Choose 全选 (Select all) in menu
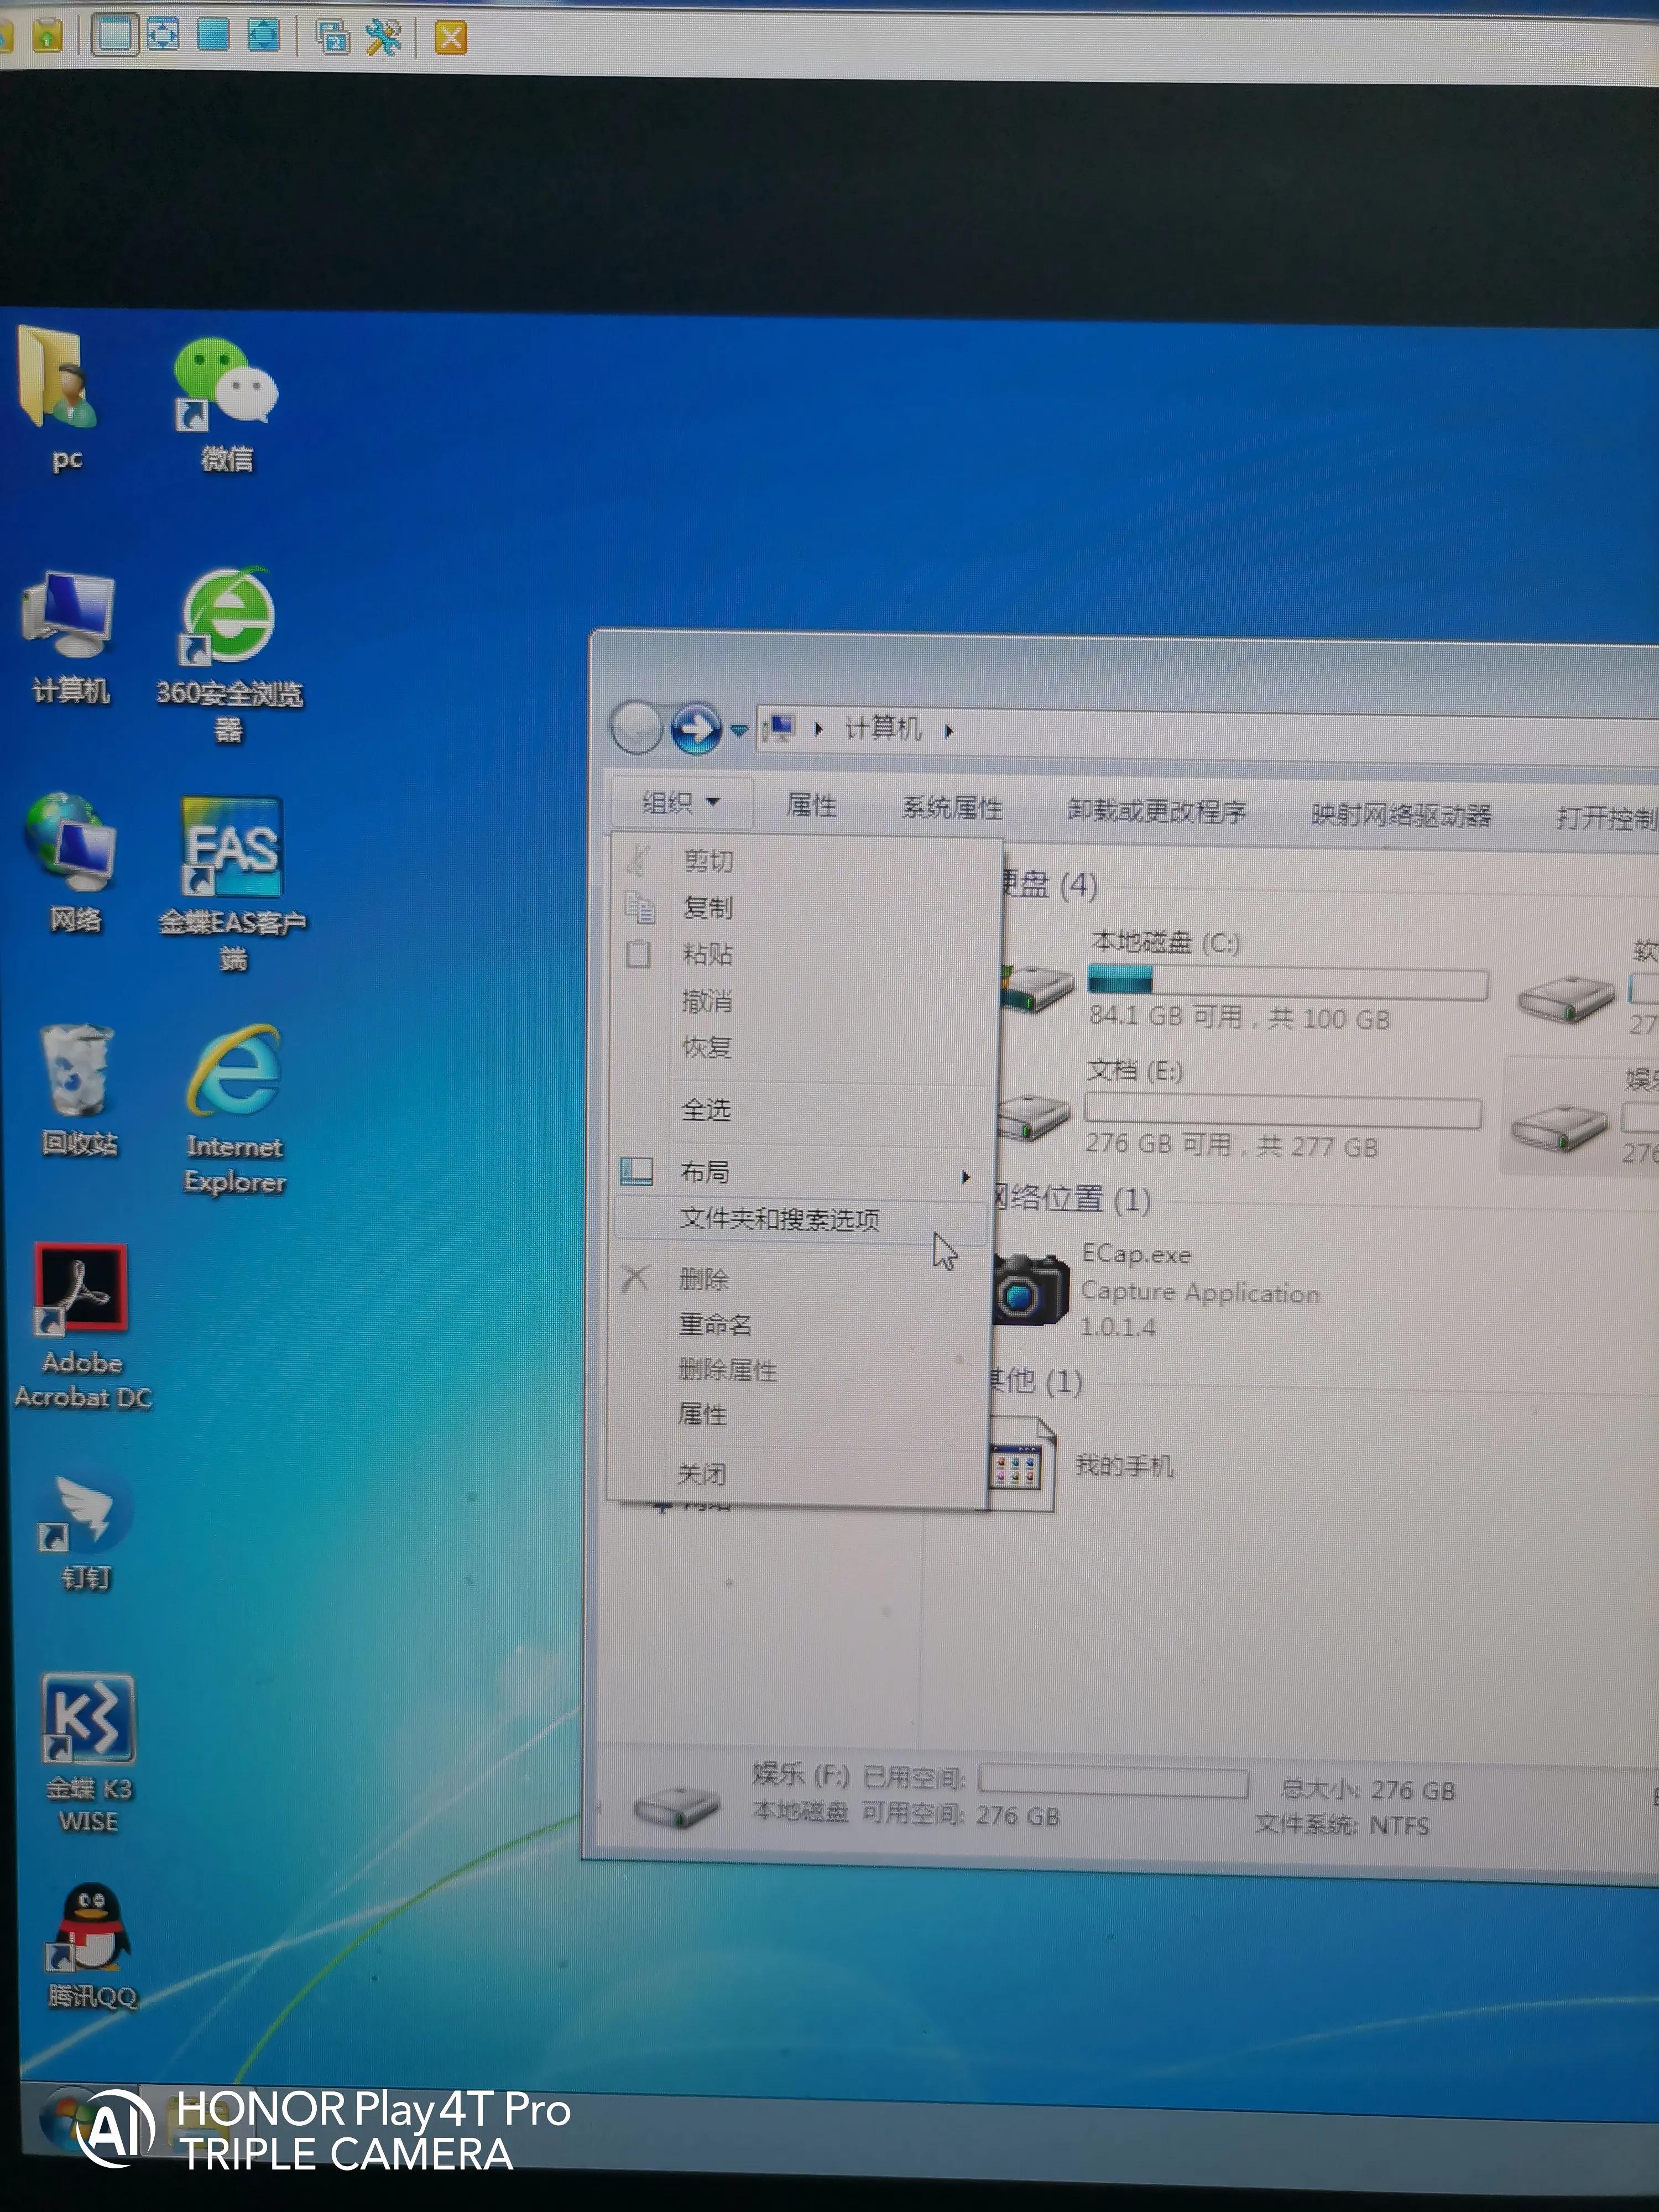This screenshot has width=1659, height=2212. click(706, 1110)
